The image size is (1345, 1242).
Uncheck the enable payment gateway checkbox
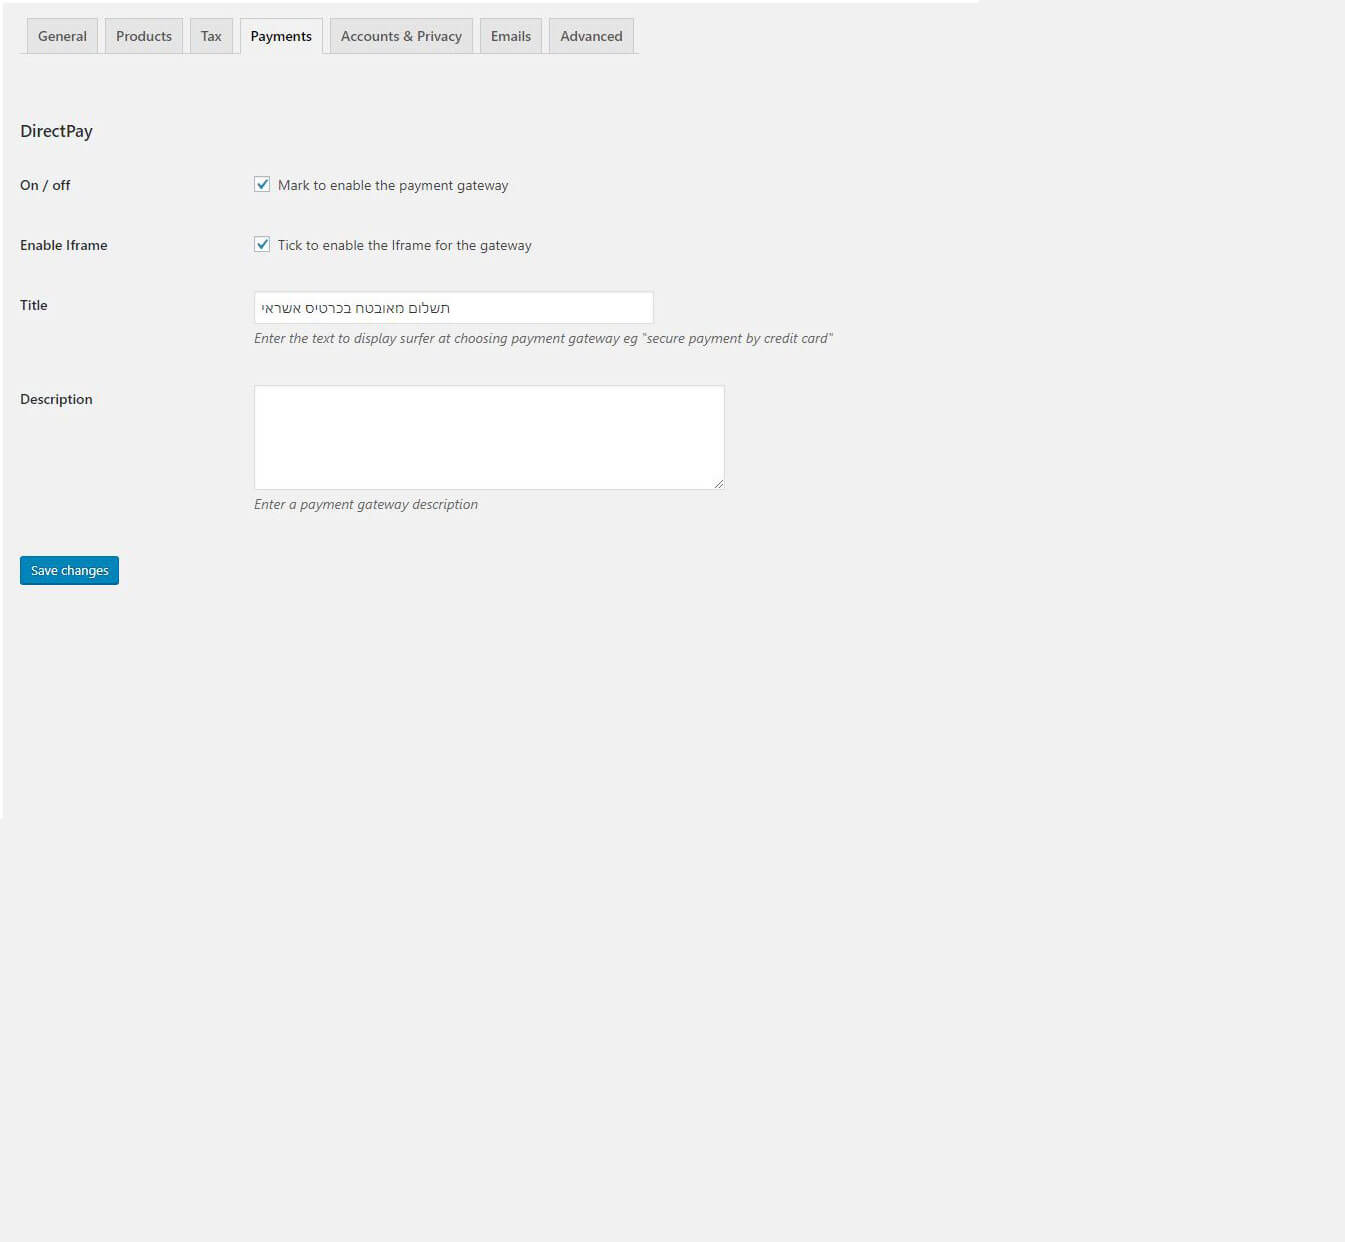tap(262, 184)
